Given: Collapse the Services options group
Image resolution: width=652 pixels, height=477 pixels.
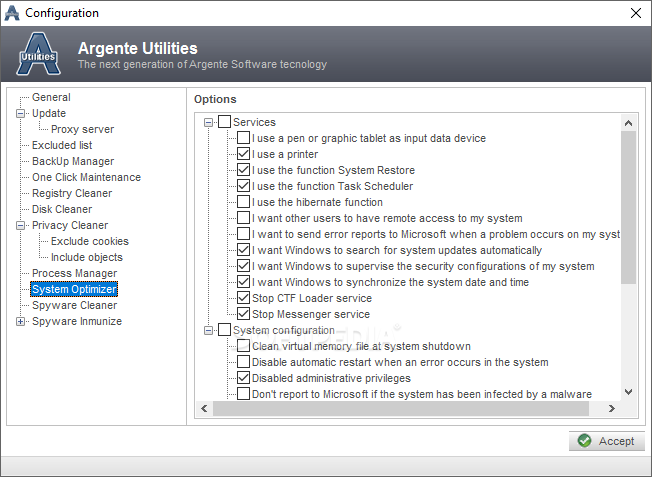Looking at the screenshot, I should tap(208, 122).
